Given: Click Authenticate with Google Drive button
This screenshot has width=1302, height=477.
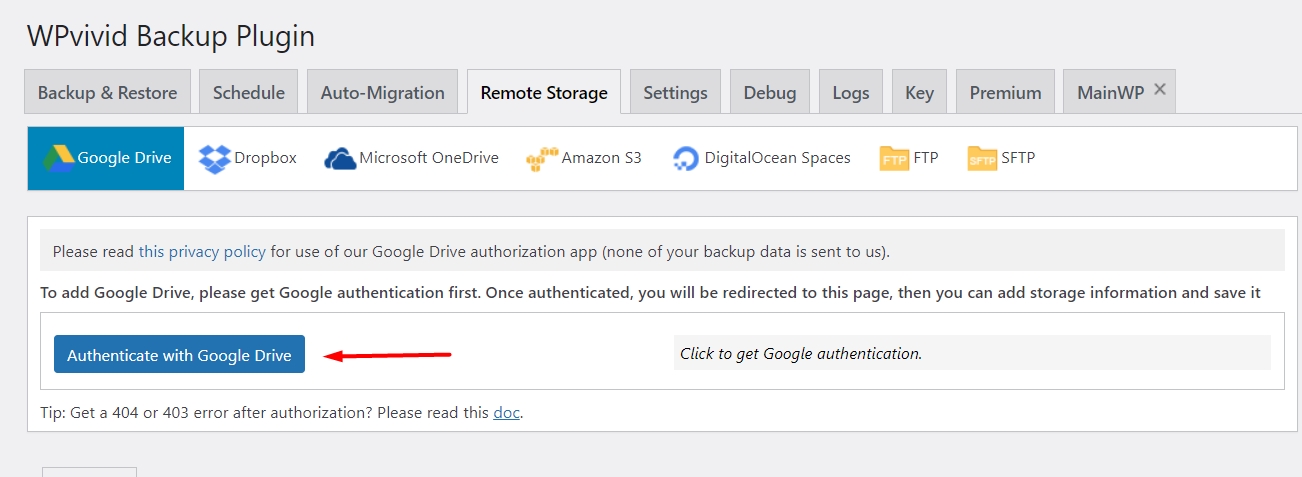Looking at the screenshot, I should [x=179, y=354].
